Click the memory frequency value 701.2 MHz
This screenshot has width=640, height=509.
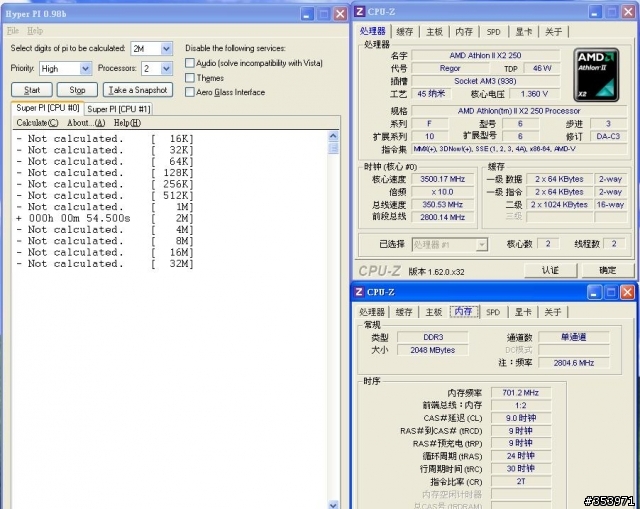[x=520, y=393]
